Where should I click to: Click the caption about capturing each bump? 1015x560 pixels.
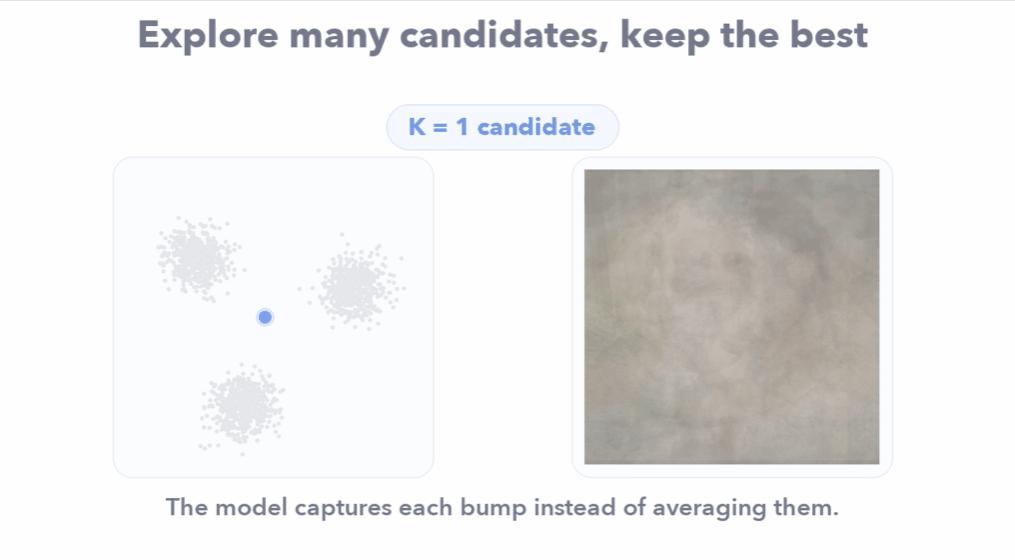pos(502,507)
